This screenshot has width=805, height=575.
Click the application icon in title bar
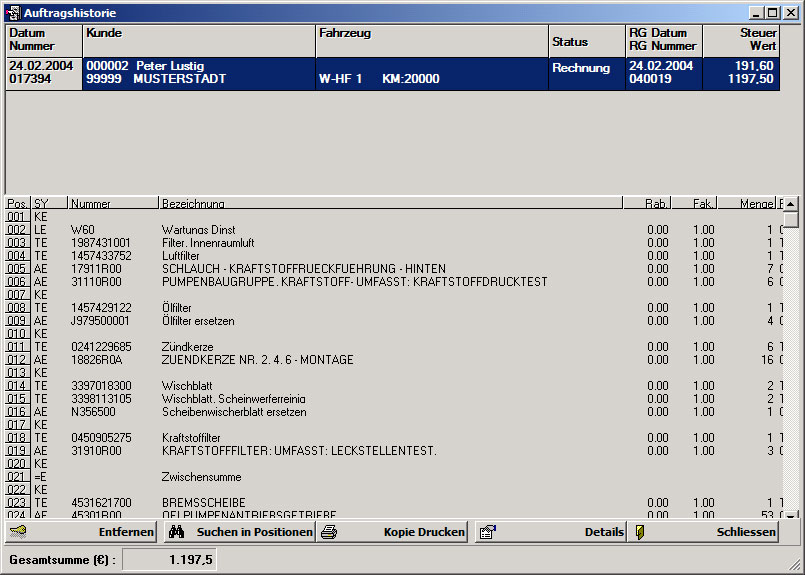[13, 13]
